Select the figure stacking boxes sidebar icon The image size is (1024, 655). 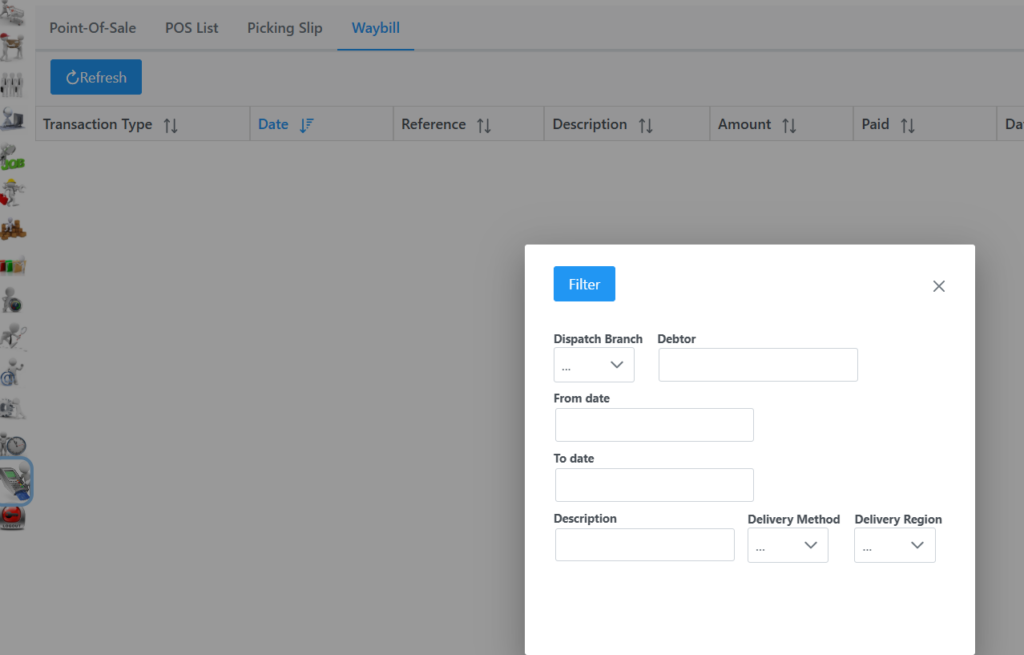click(x=13, y=228)
